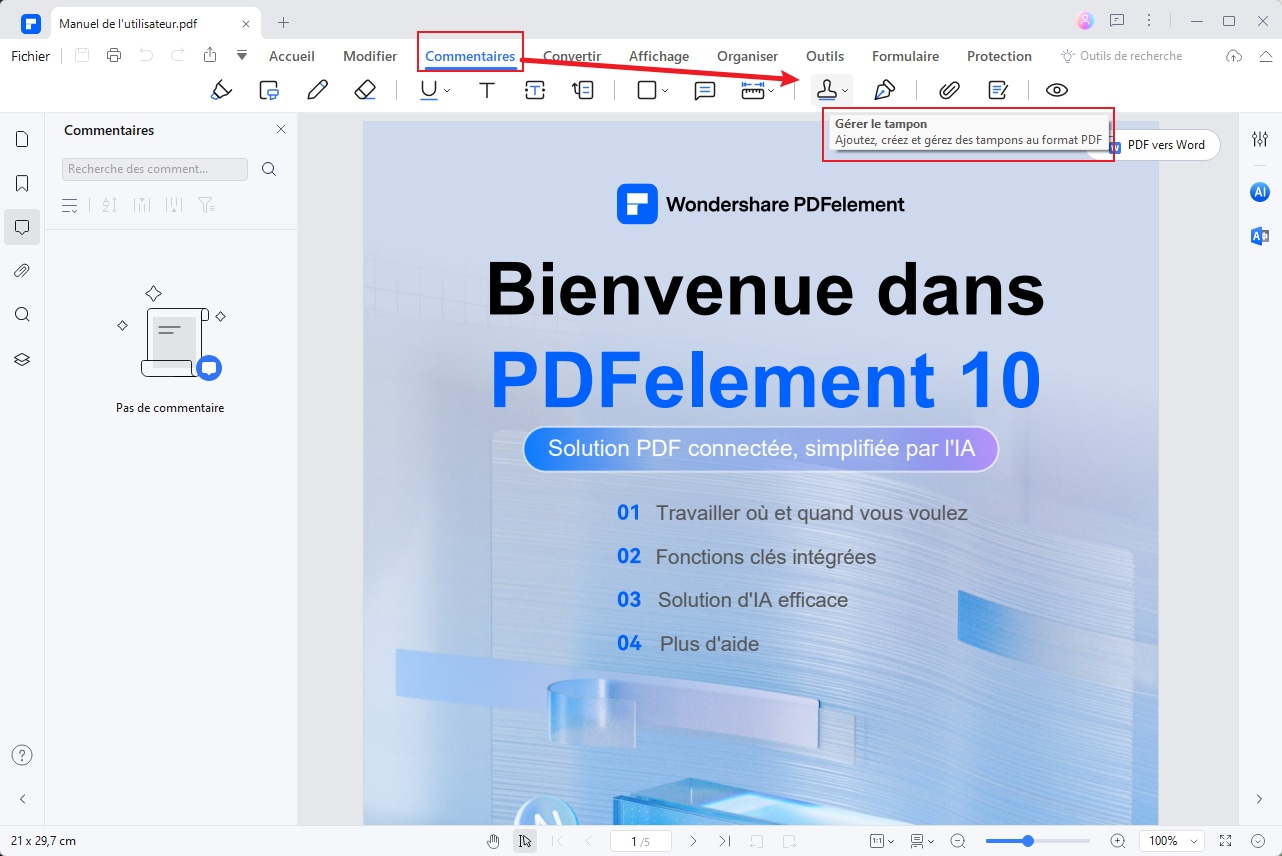Click the Recherche des commentaires search field

coord(155,169)
